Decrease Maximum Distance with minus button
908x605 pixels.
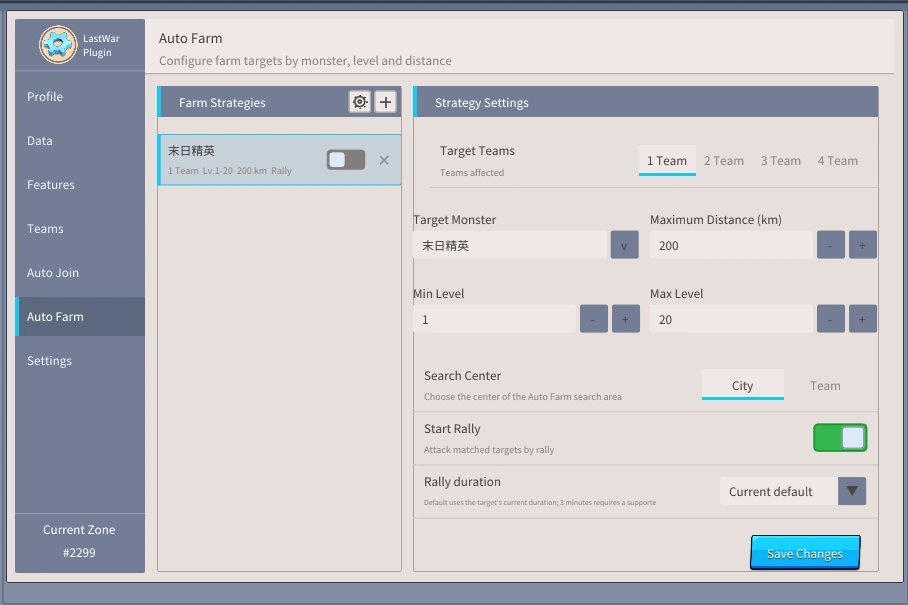(830, 245)
